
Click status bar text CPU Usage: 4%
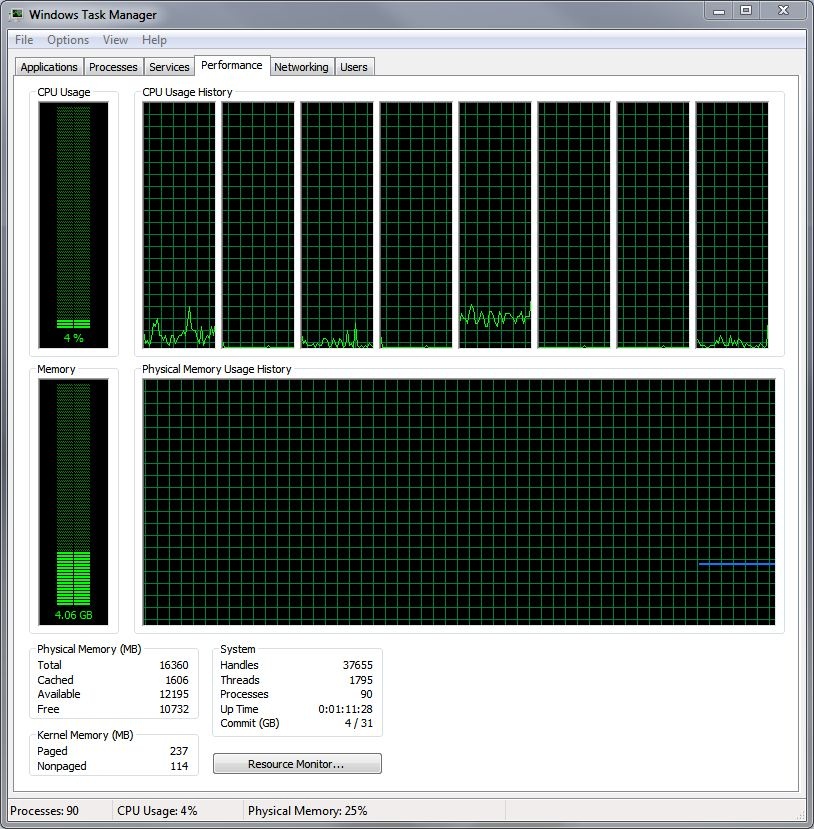tap(157, 810)
